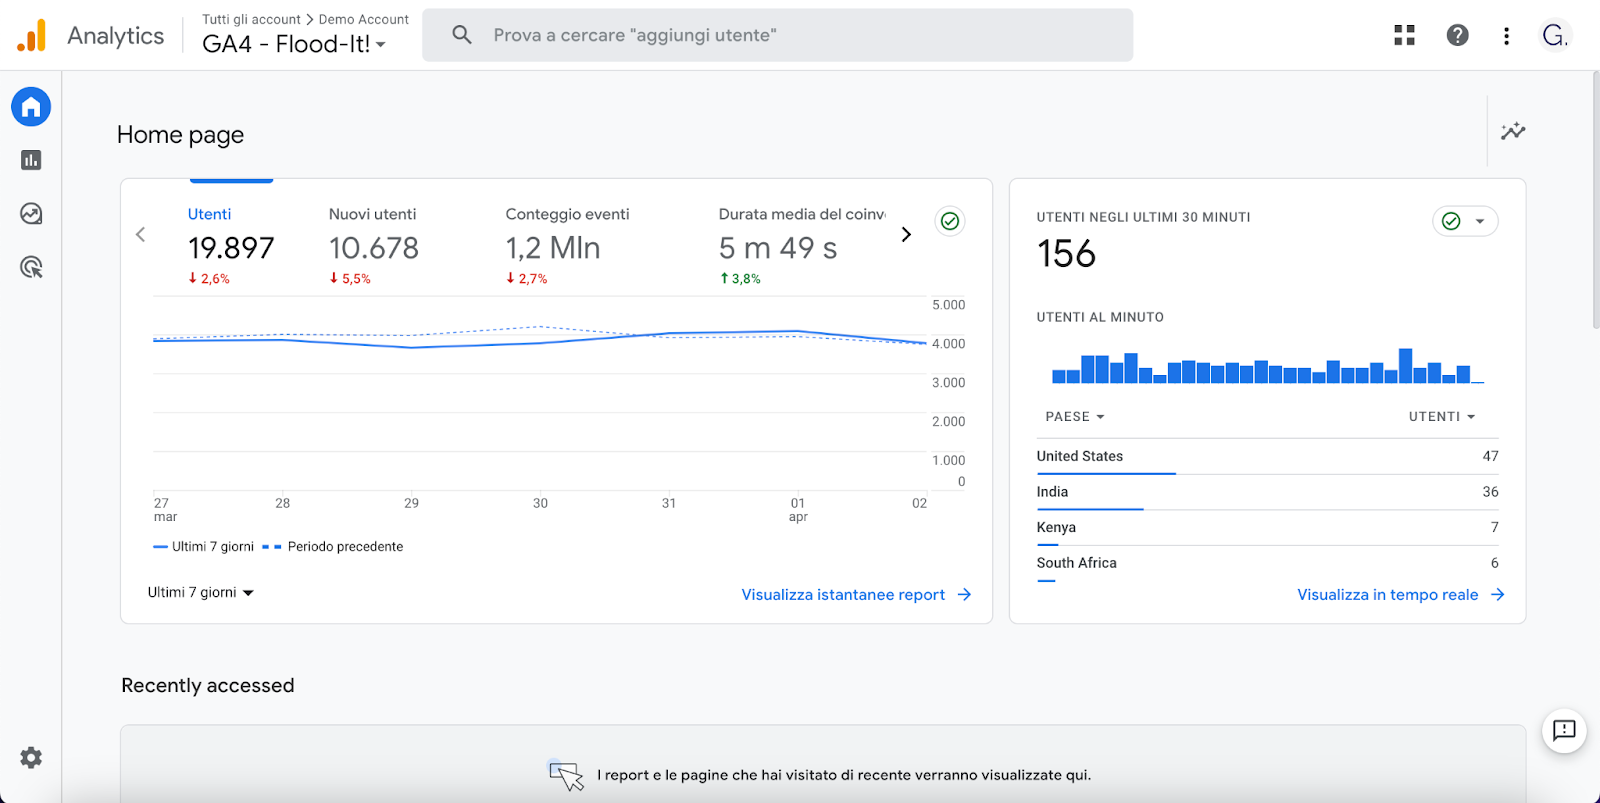Open the account avatar G
Viewport: 1600px width, 803px height.
[x=1554, y=35]
